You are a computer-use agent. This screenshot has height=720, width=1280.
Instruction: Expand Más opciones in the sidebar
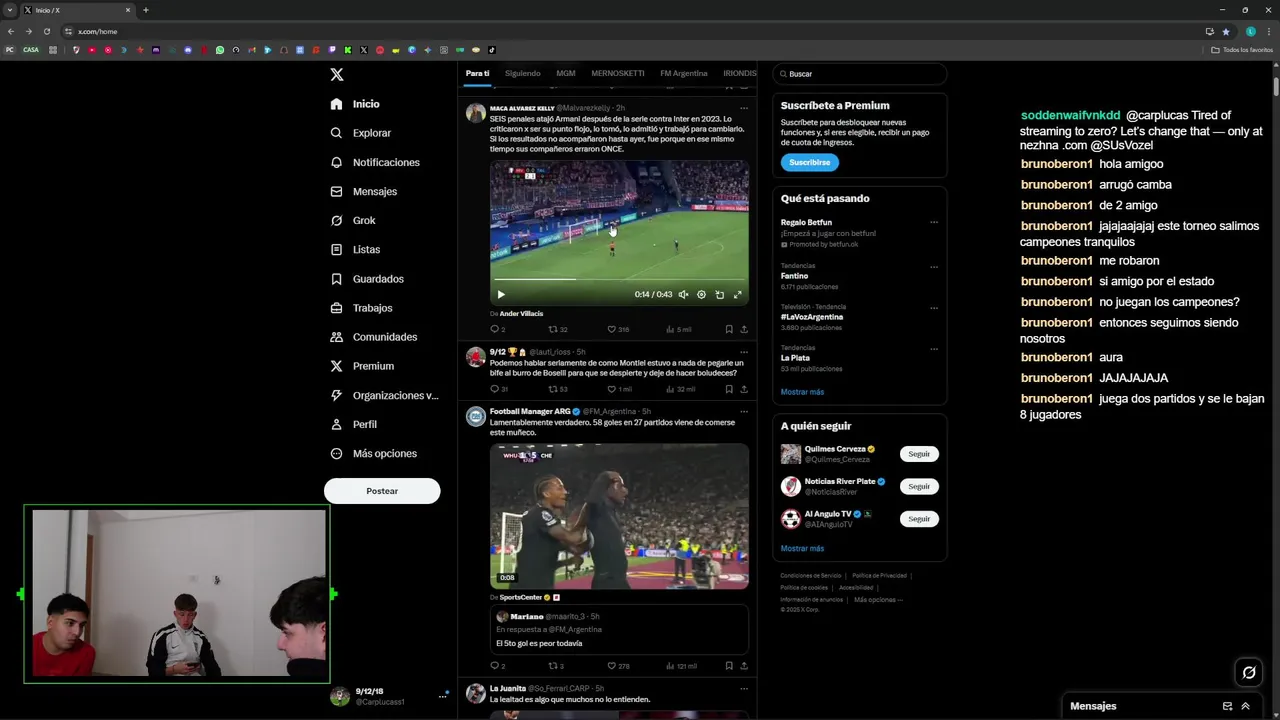pyautogui.click(x=374, y=453)
